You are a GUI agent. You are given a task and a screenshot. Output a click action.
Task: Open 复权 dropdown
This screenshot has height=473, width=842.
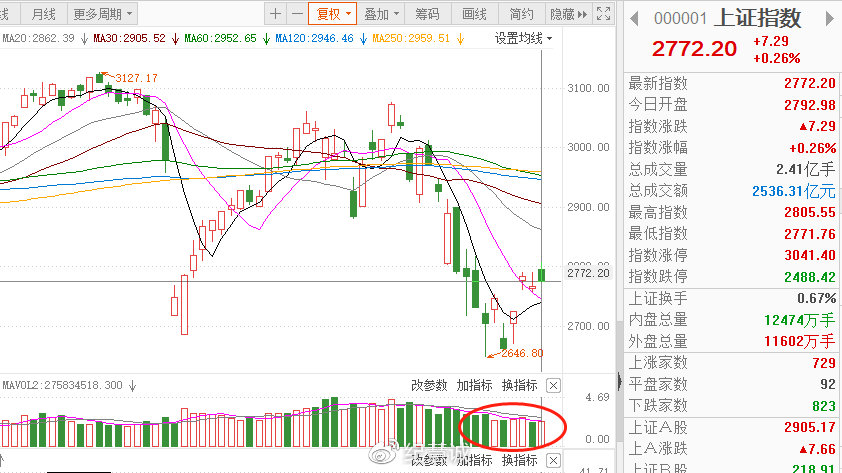[x=332, y=14]
